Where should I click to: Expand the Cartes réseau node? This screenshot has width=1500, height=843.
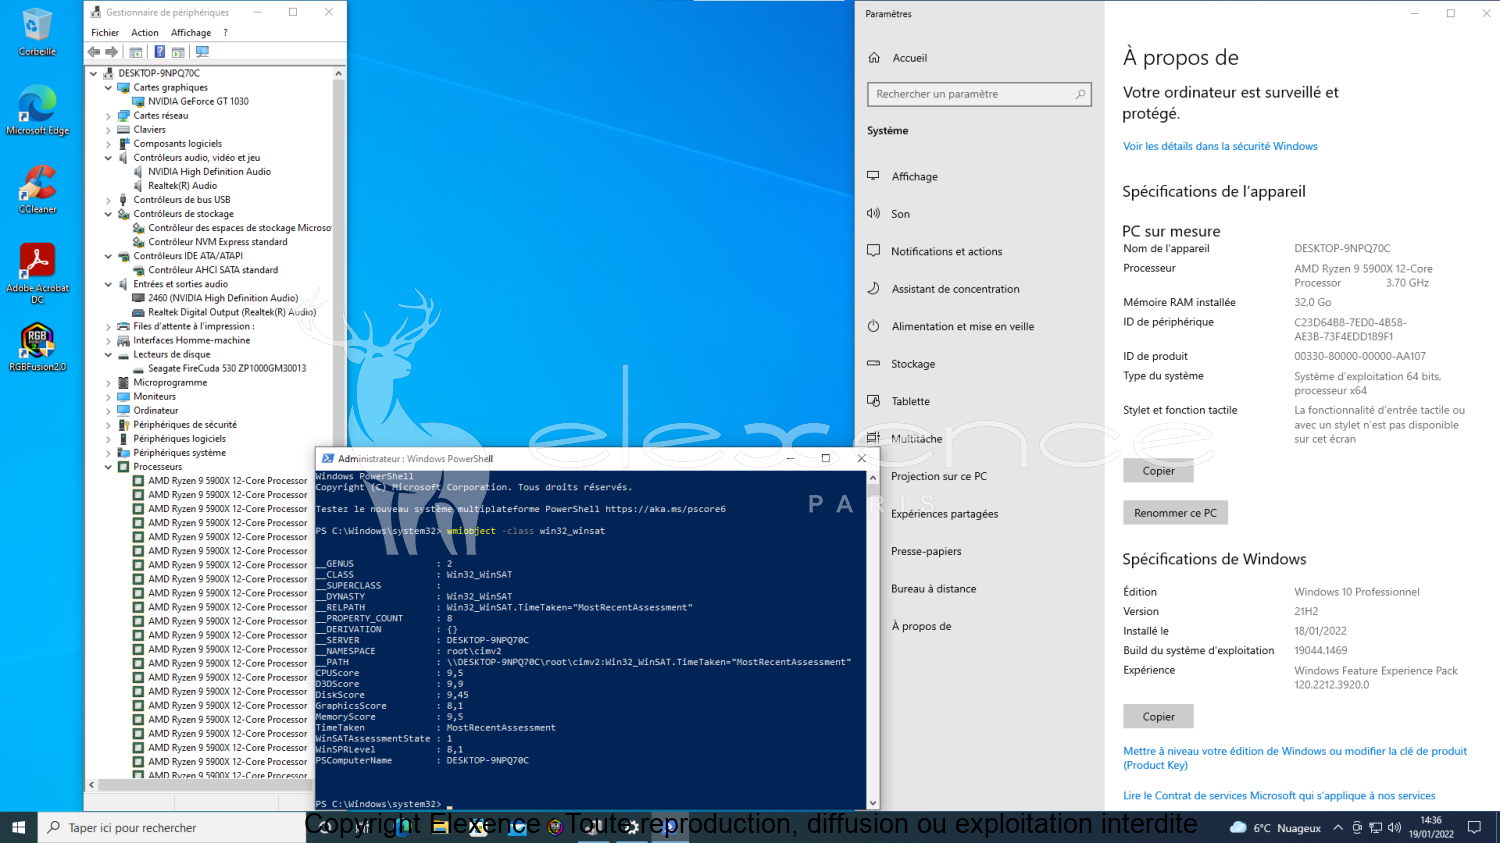click(x=108, y=116)
